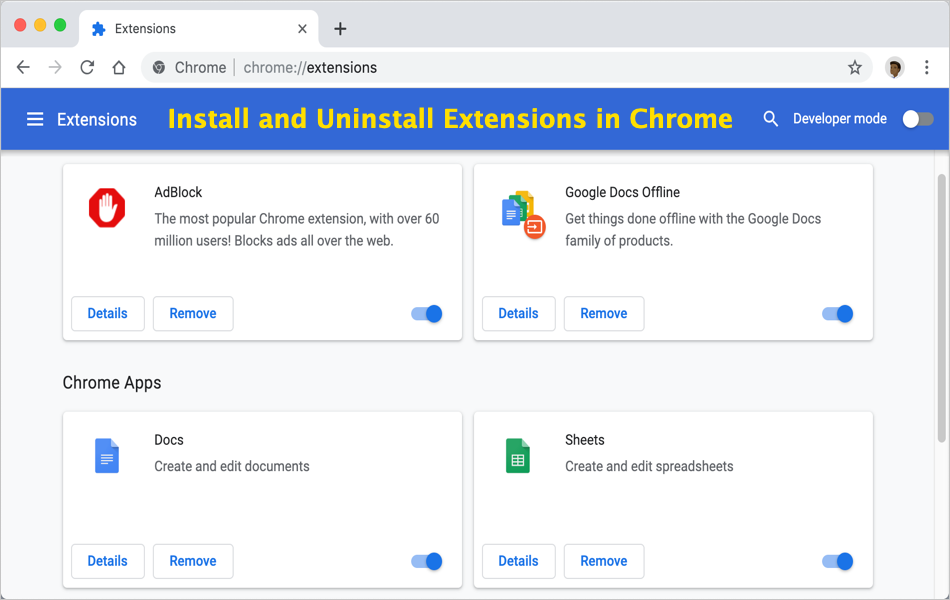Close the window with the red button
950x600 pixels.
(x=20, y=25)
